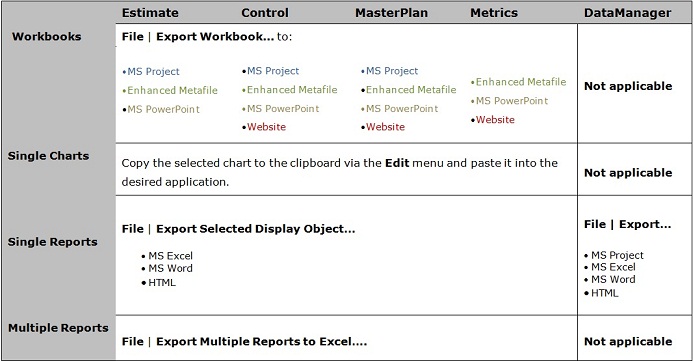The height and width of the screenshot is (361, 693).
Task: Click the DataManager column header
Action: point(628,13)
